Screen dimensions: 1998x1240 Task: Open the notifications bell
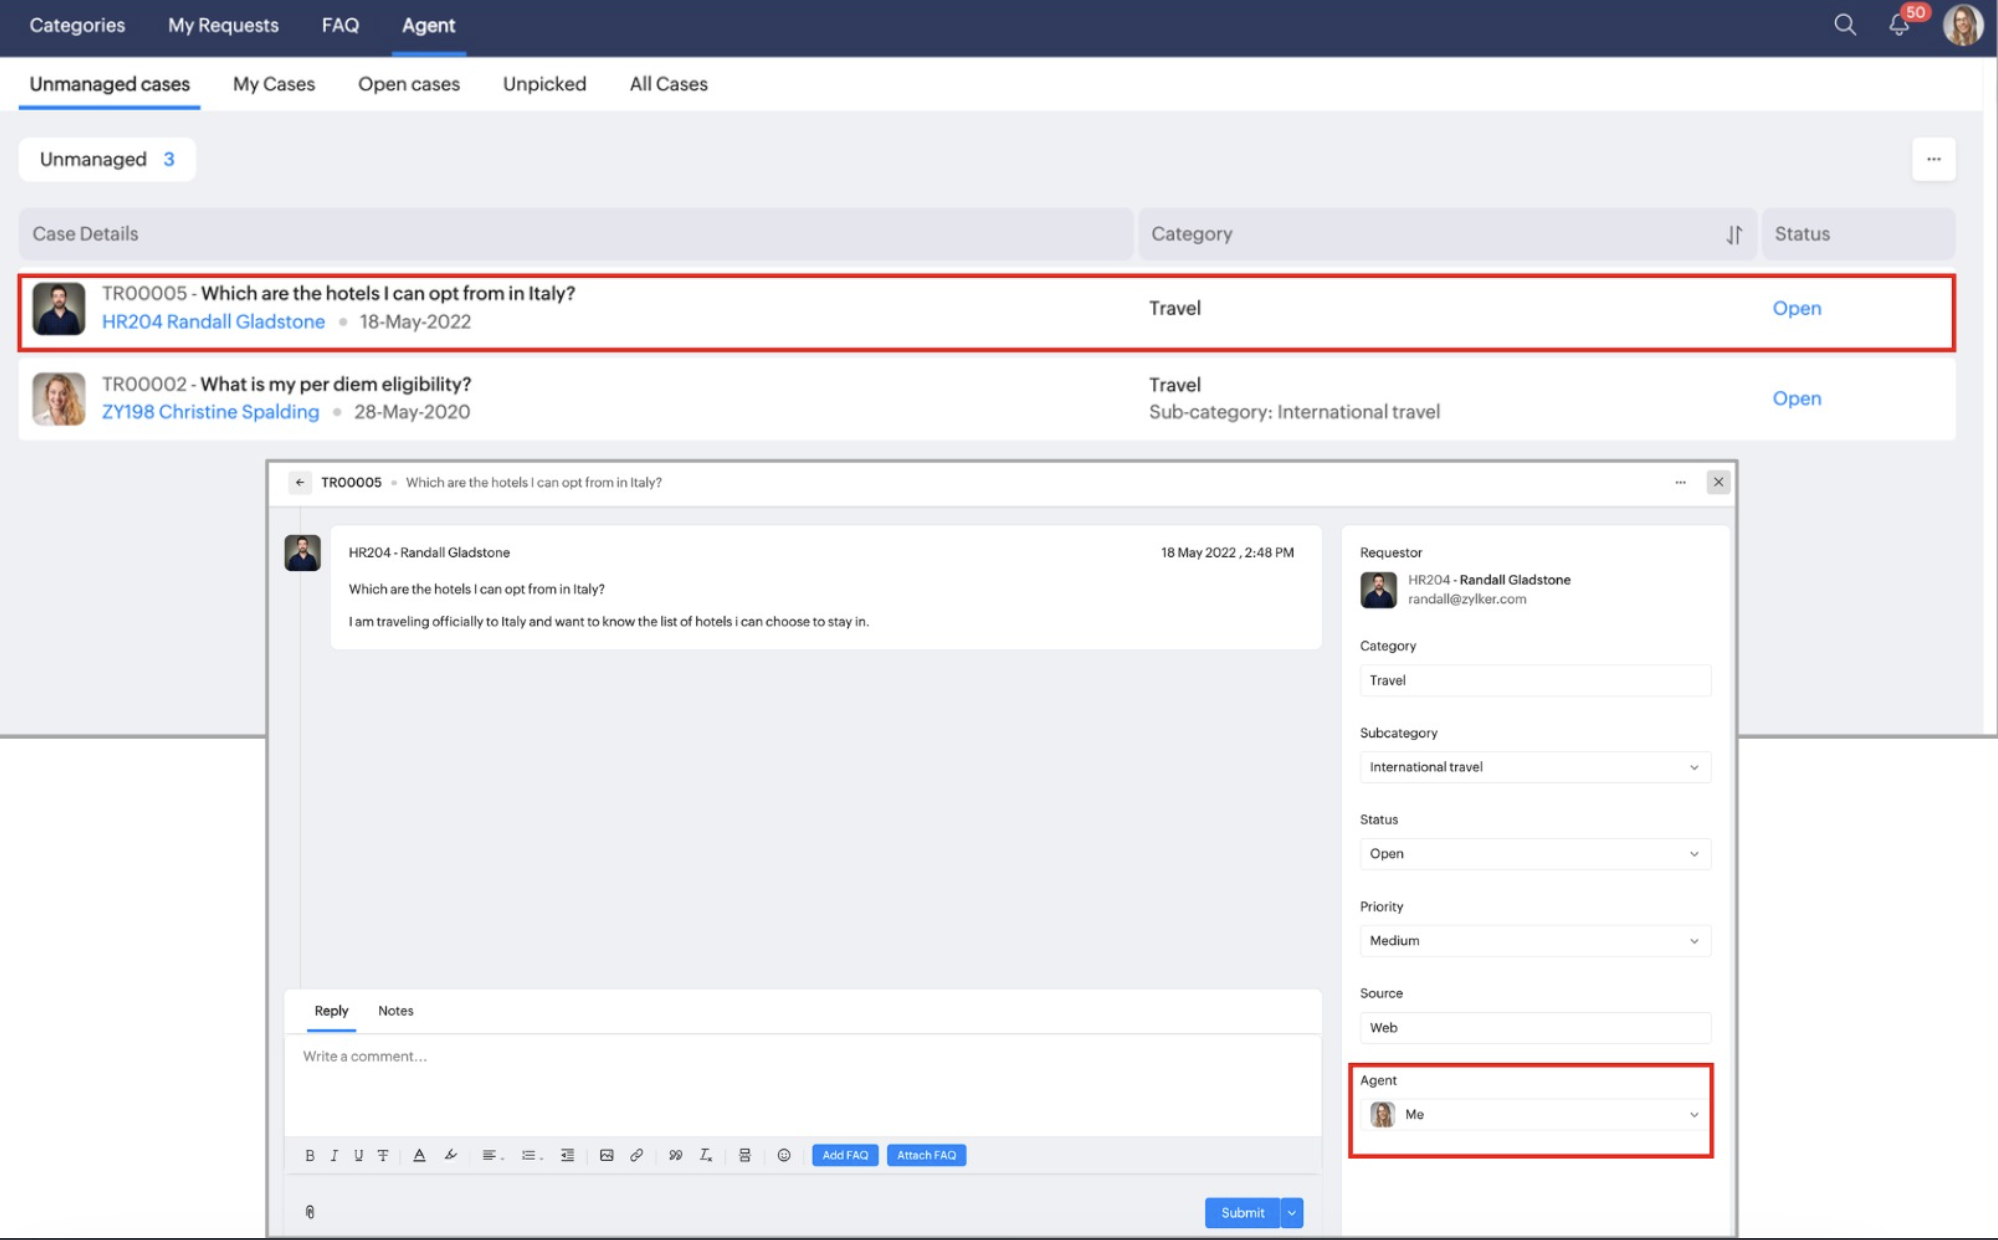(1898, 25)
